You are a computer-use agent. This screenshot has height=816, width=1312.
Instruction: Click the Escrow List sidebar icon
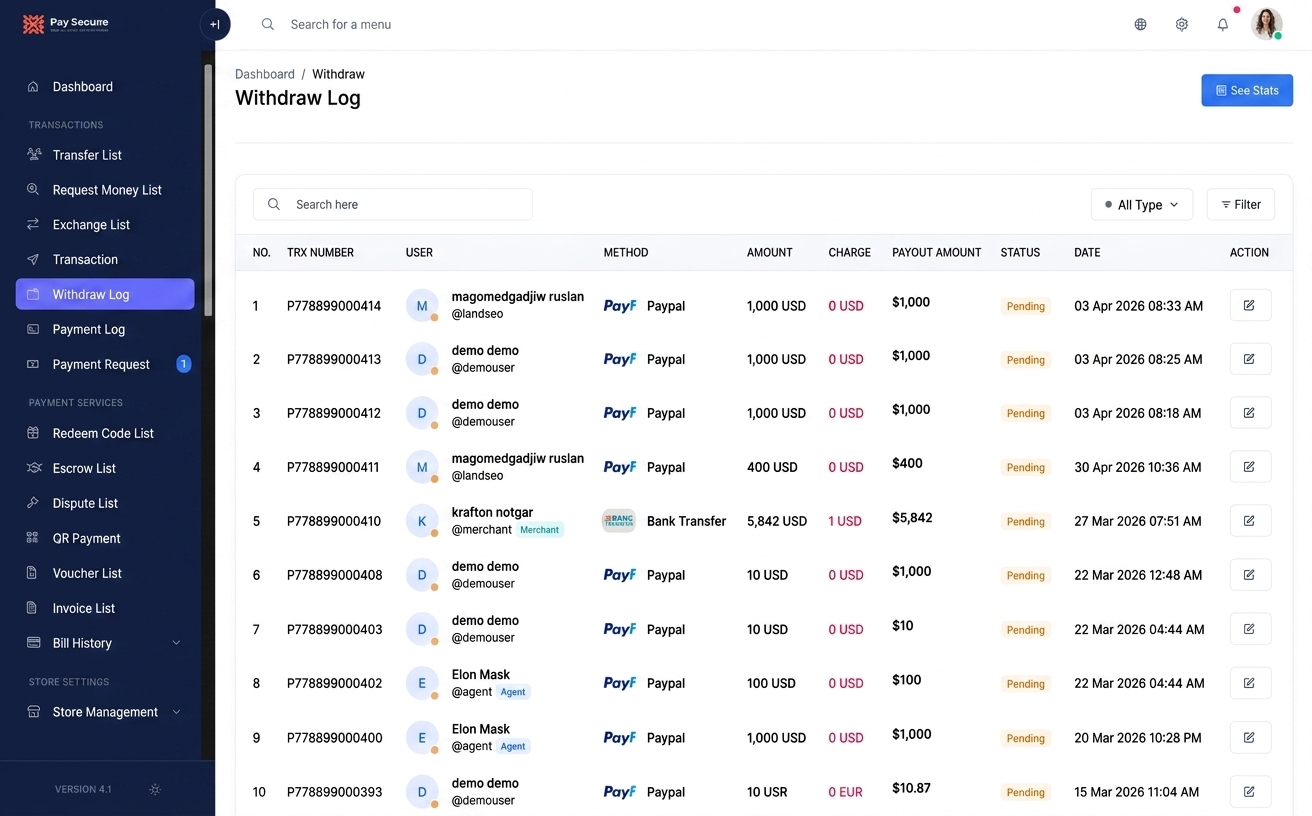pyautogui.click(x=33, y=468)
